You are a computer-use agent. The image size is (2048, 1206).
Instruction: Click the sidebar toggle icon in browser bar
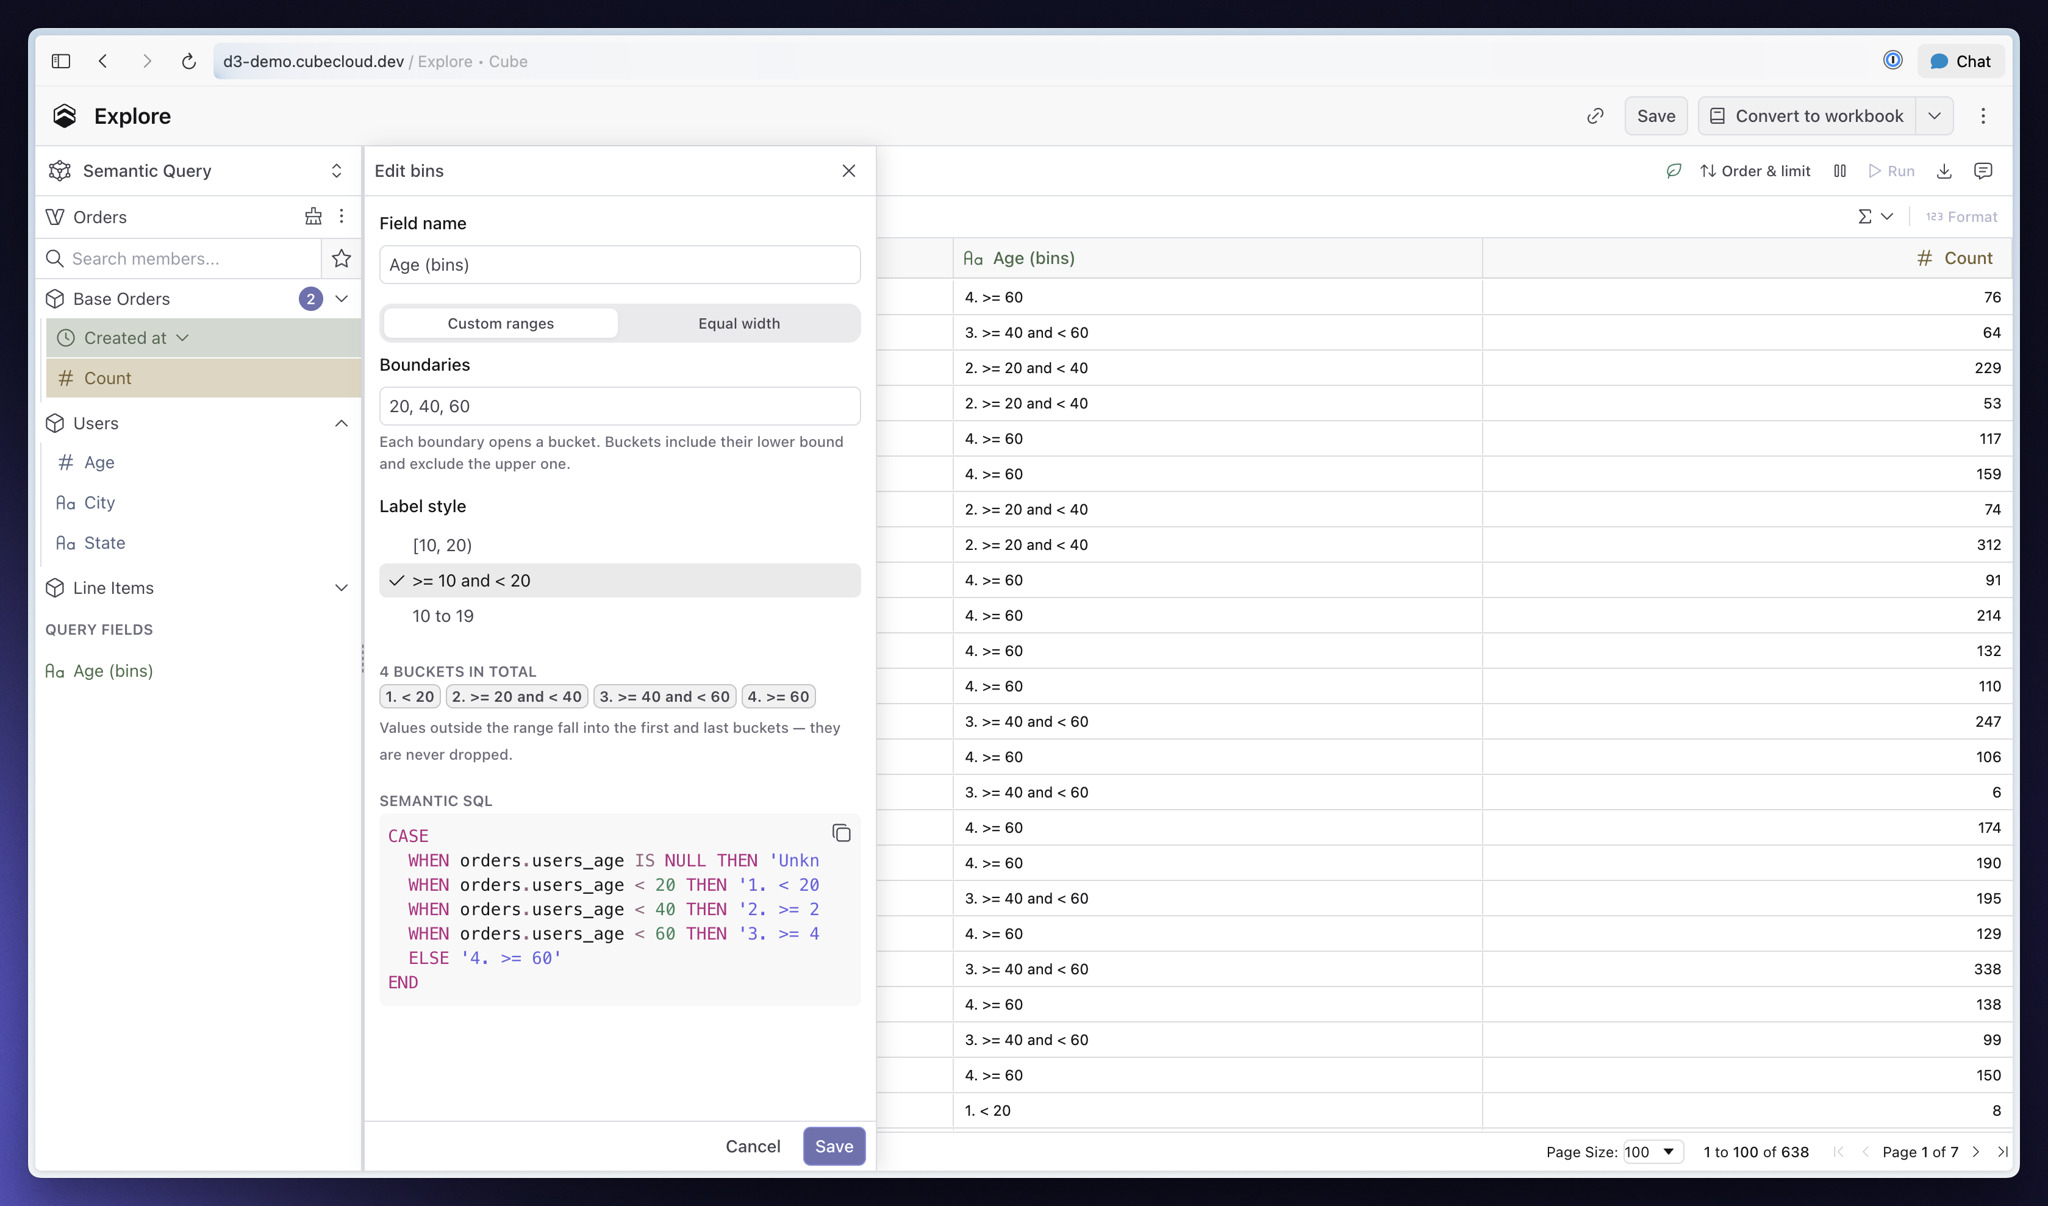[61, 61]
